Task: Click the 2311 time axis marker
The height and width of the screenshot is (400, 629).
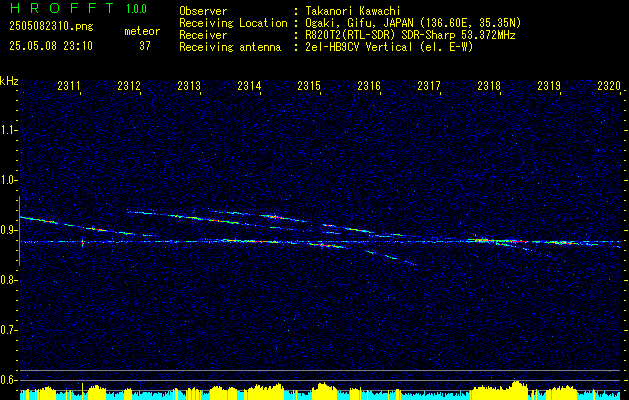Action: 69,85
